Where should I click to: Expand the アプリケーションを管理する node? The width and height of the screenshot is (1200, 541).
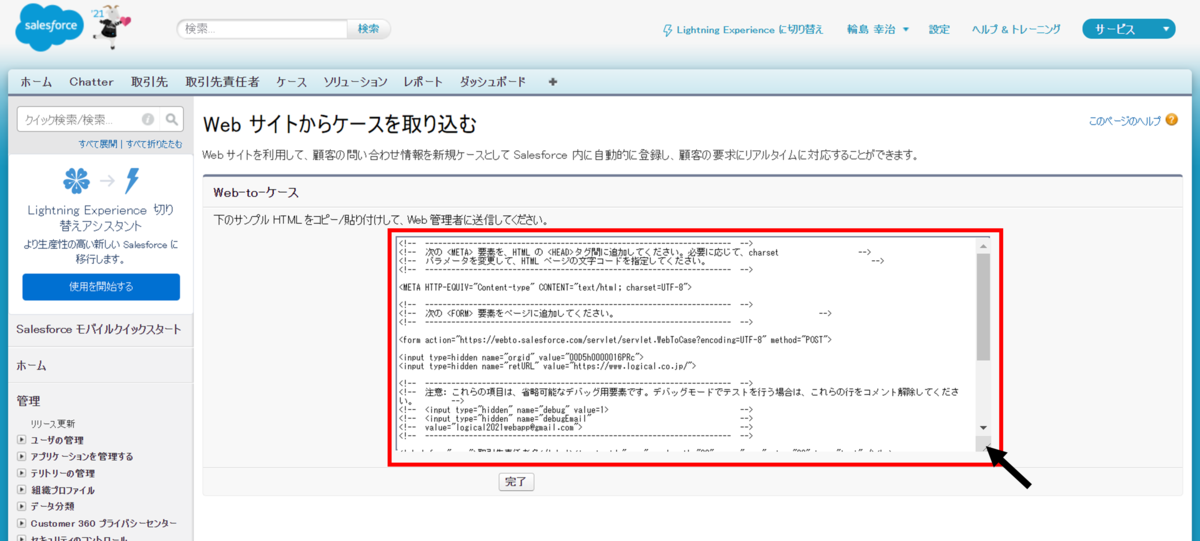click(22, 456)
